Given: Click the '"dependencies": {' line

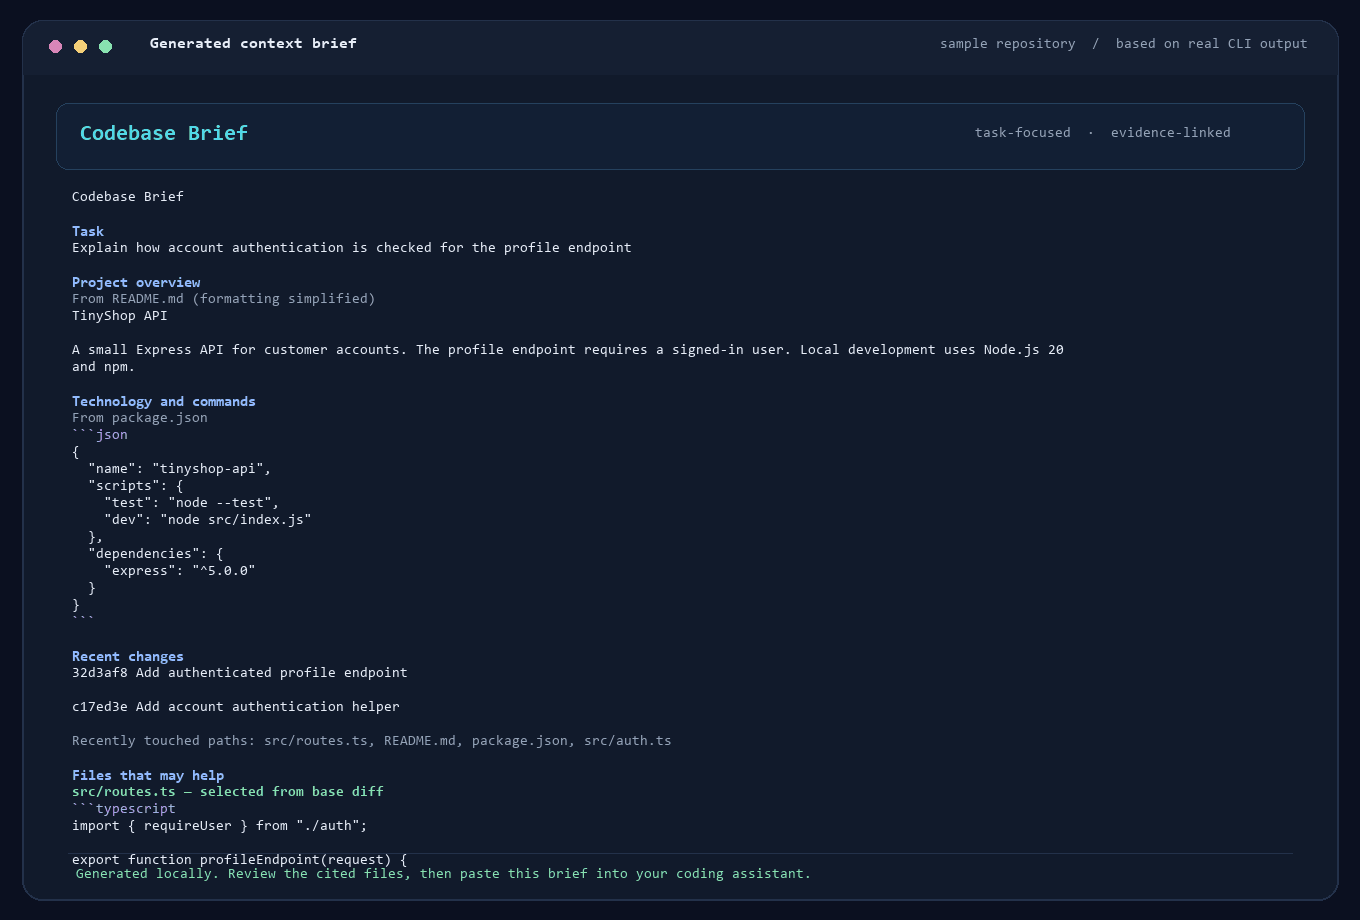Looking at the screenshot, I should (156, 553).
